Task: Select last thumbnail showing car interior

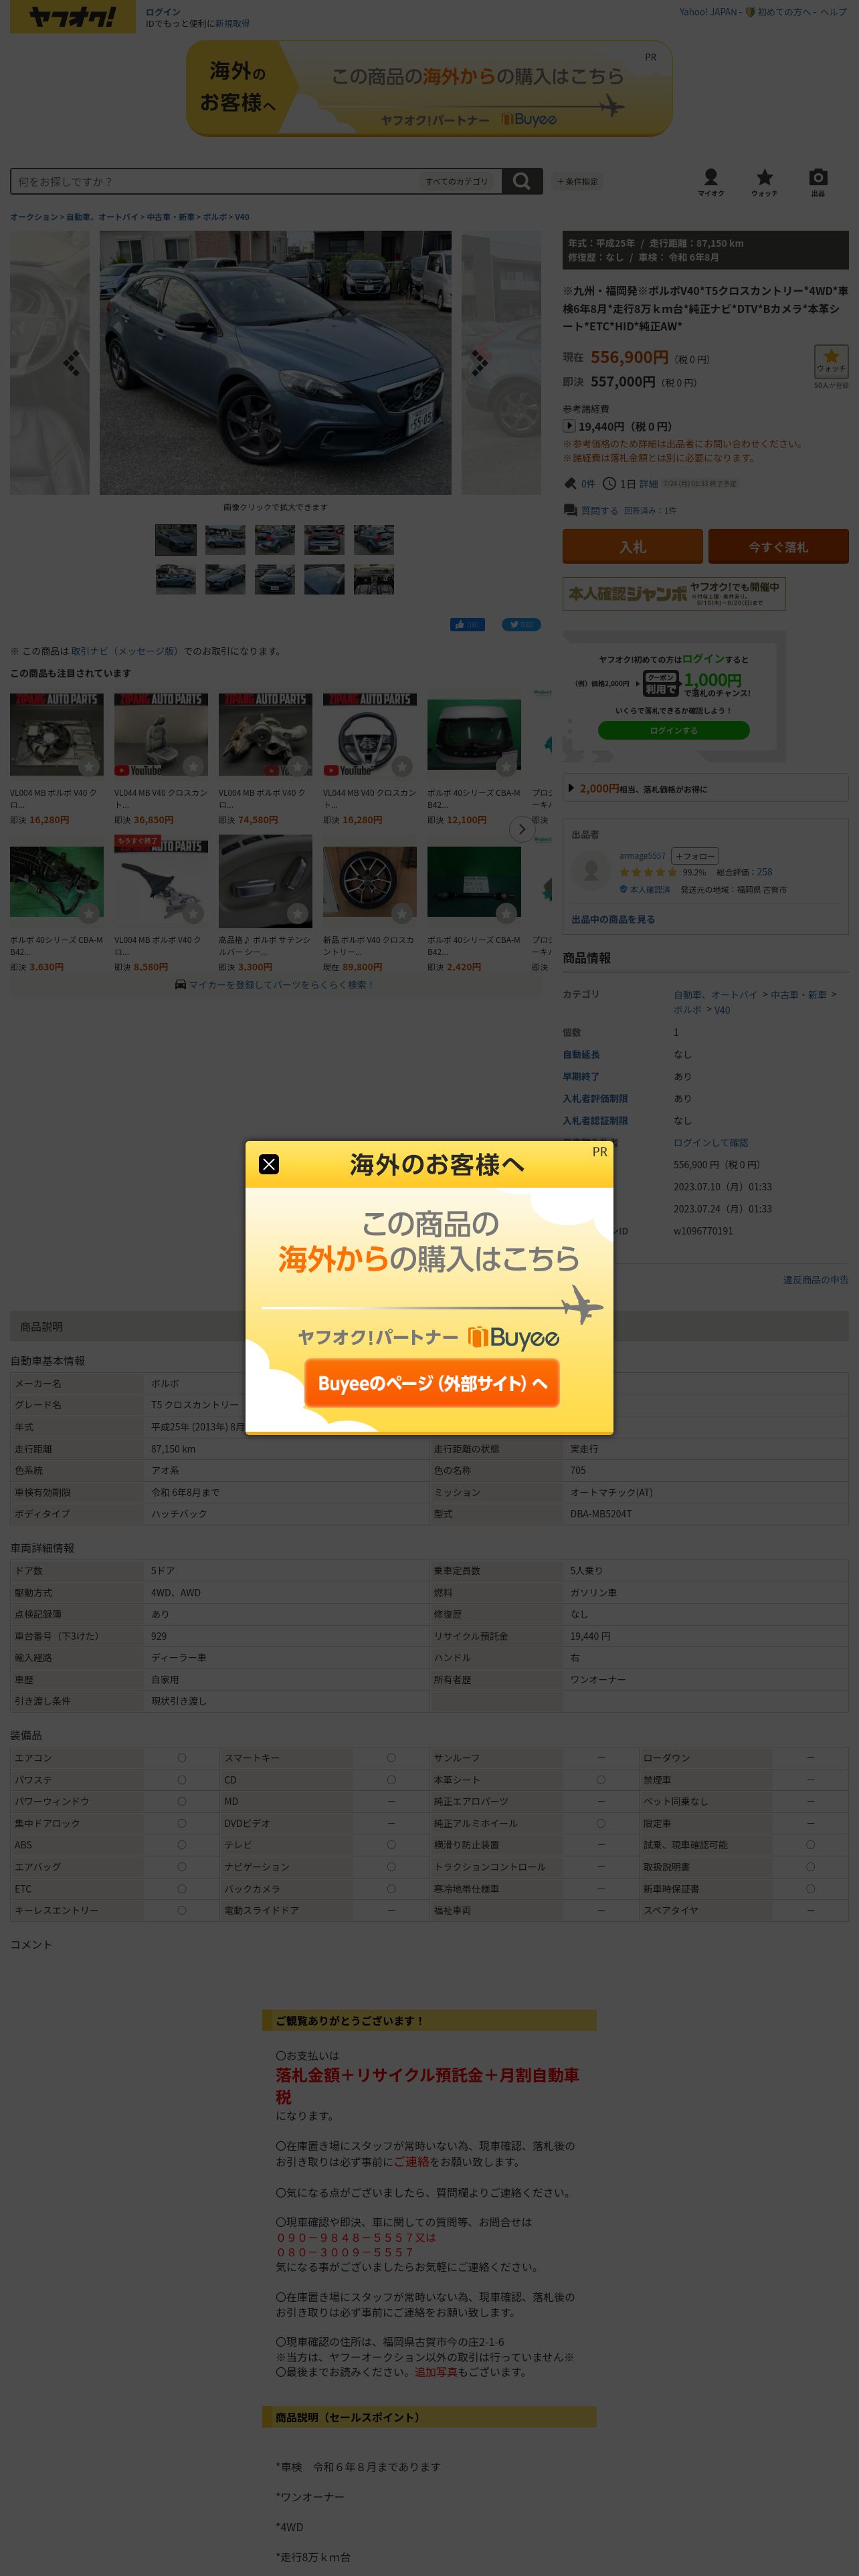Action: pos(374,579)
